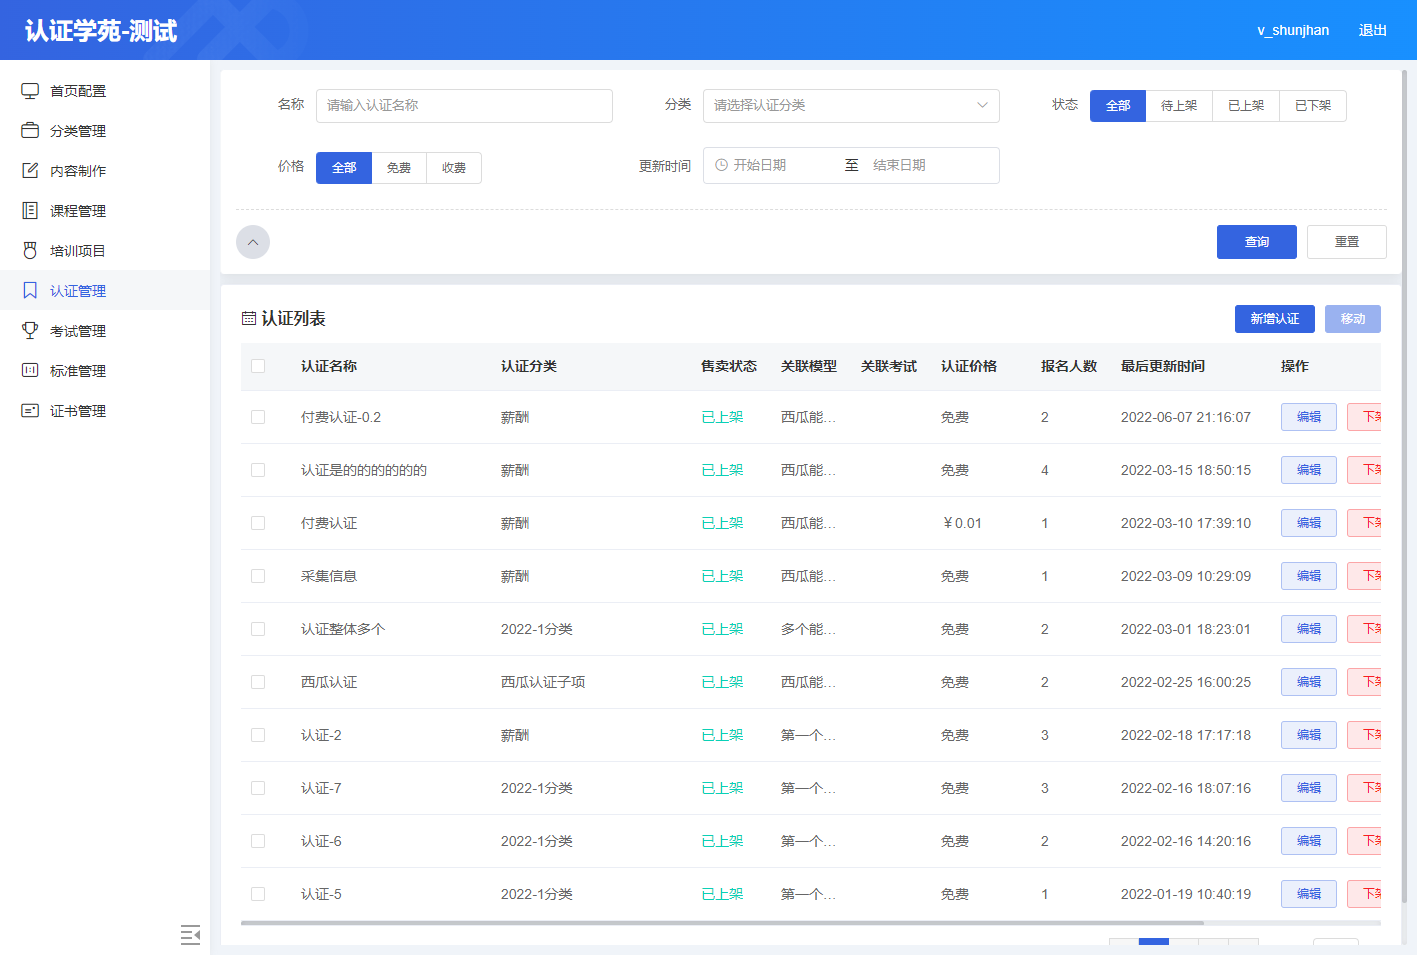
Task: Click the 标准管理 gauge icon
Action: tap(30, 371)
